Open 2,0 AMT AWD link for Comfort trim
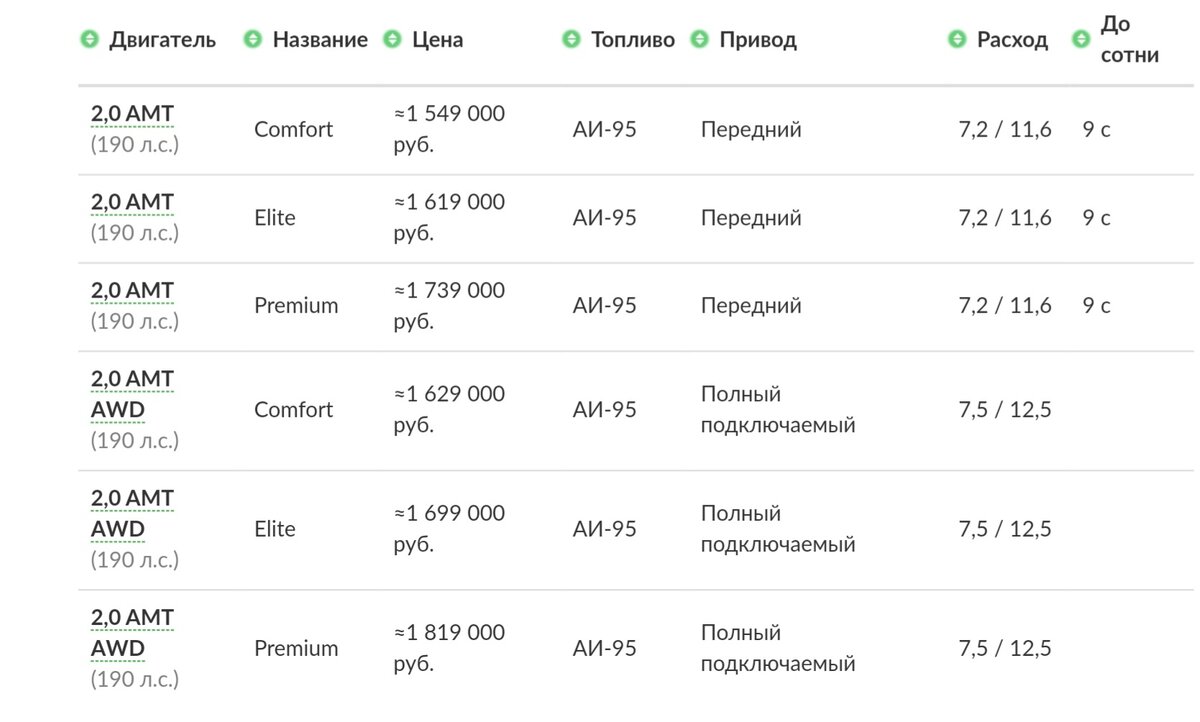 [132, 394]
